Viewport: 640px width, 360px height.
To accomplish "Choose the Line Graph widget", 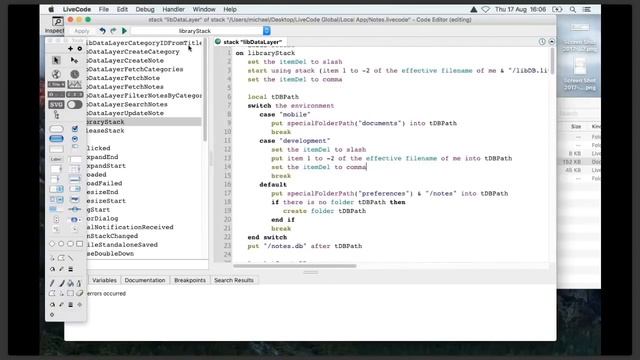I will 74,84.
